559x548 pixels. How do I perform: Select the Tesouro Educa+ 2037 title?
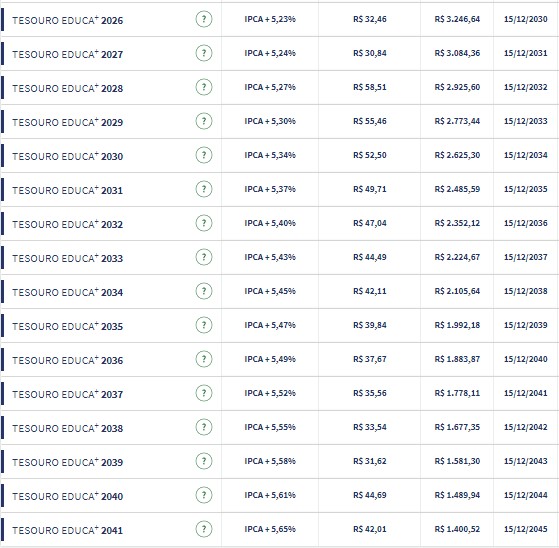click(x=68, y=394)
